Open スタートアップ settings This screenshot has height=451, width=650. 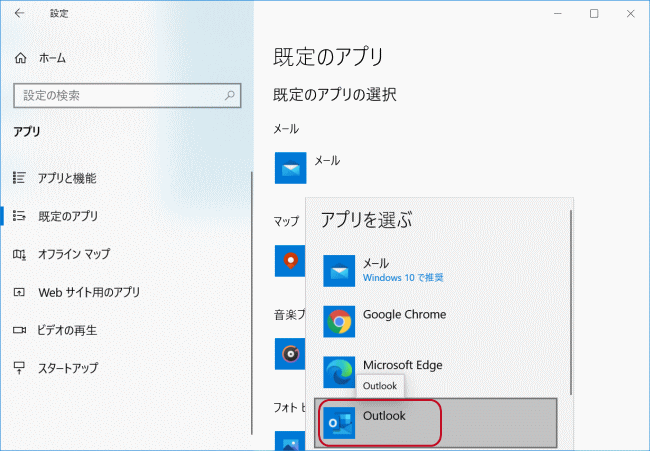coord(56,368)
